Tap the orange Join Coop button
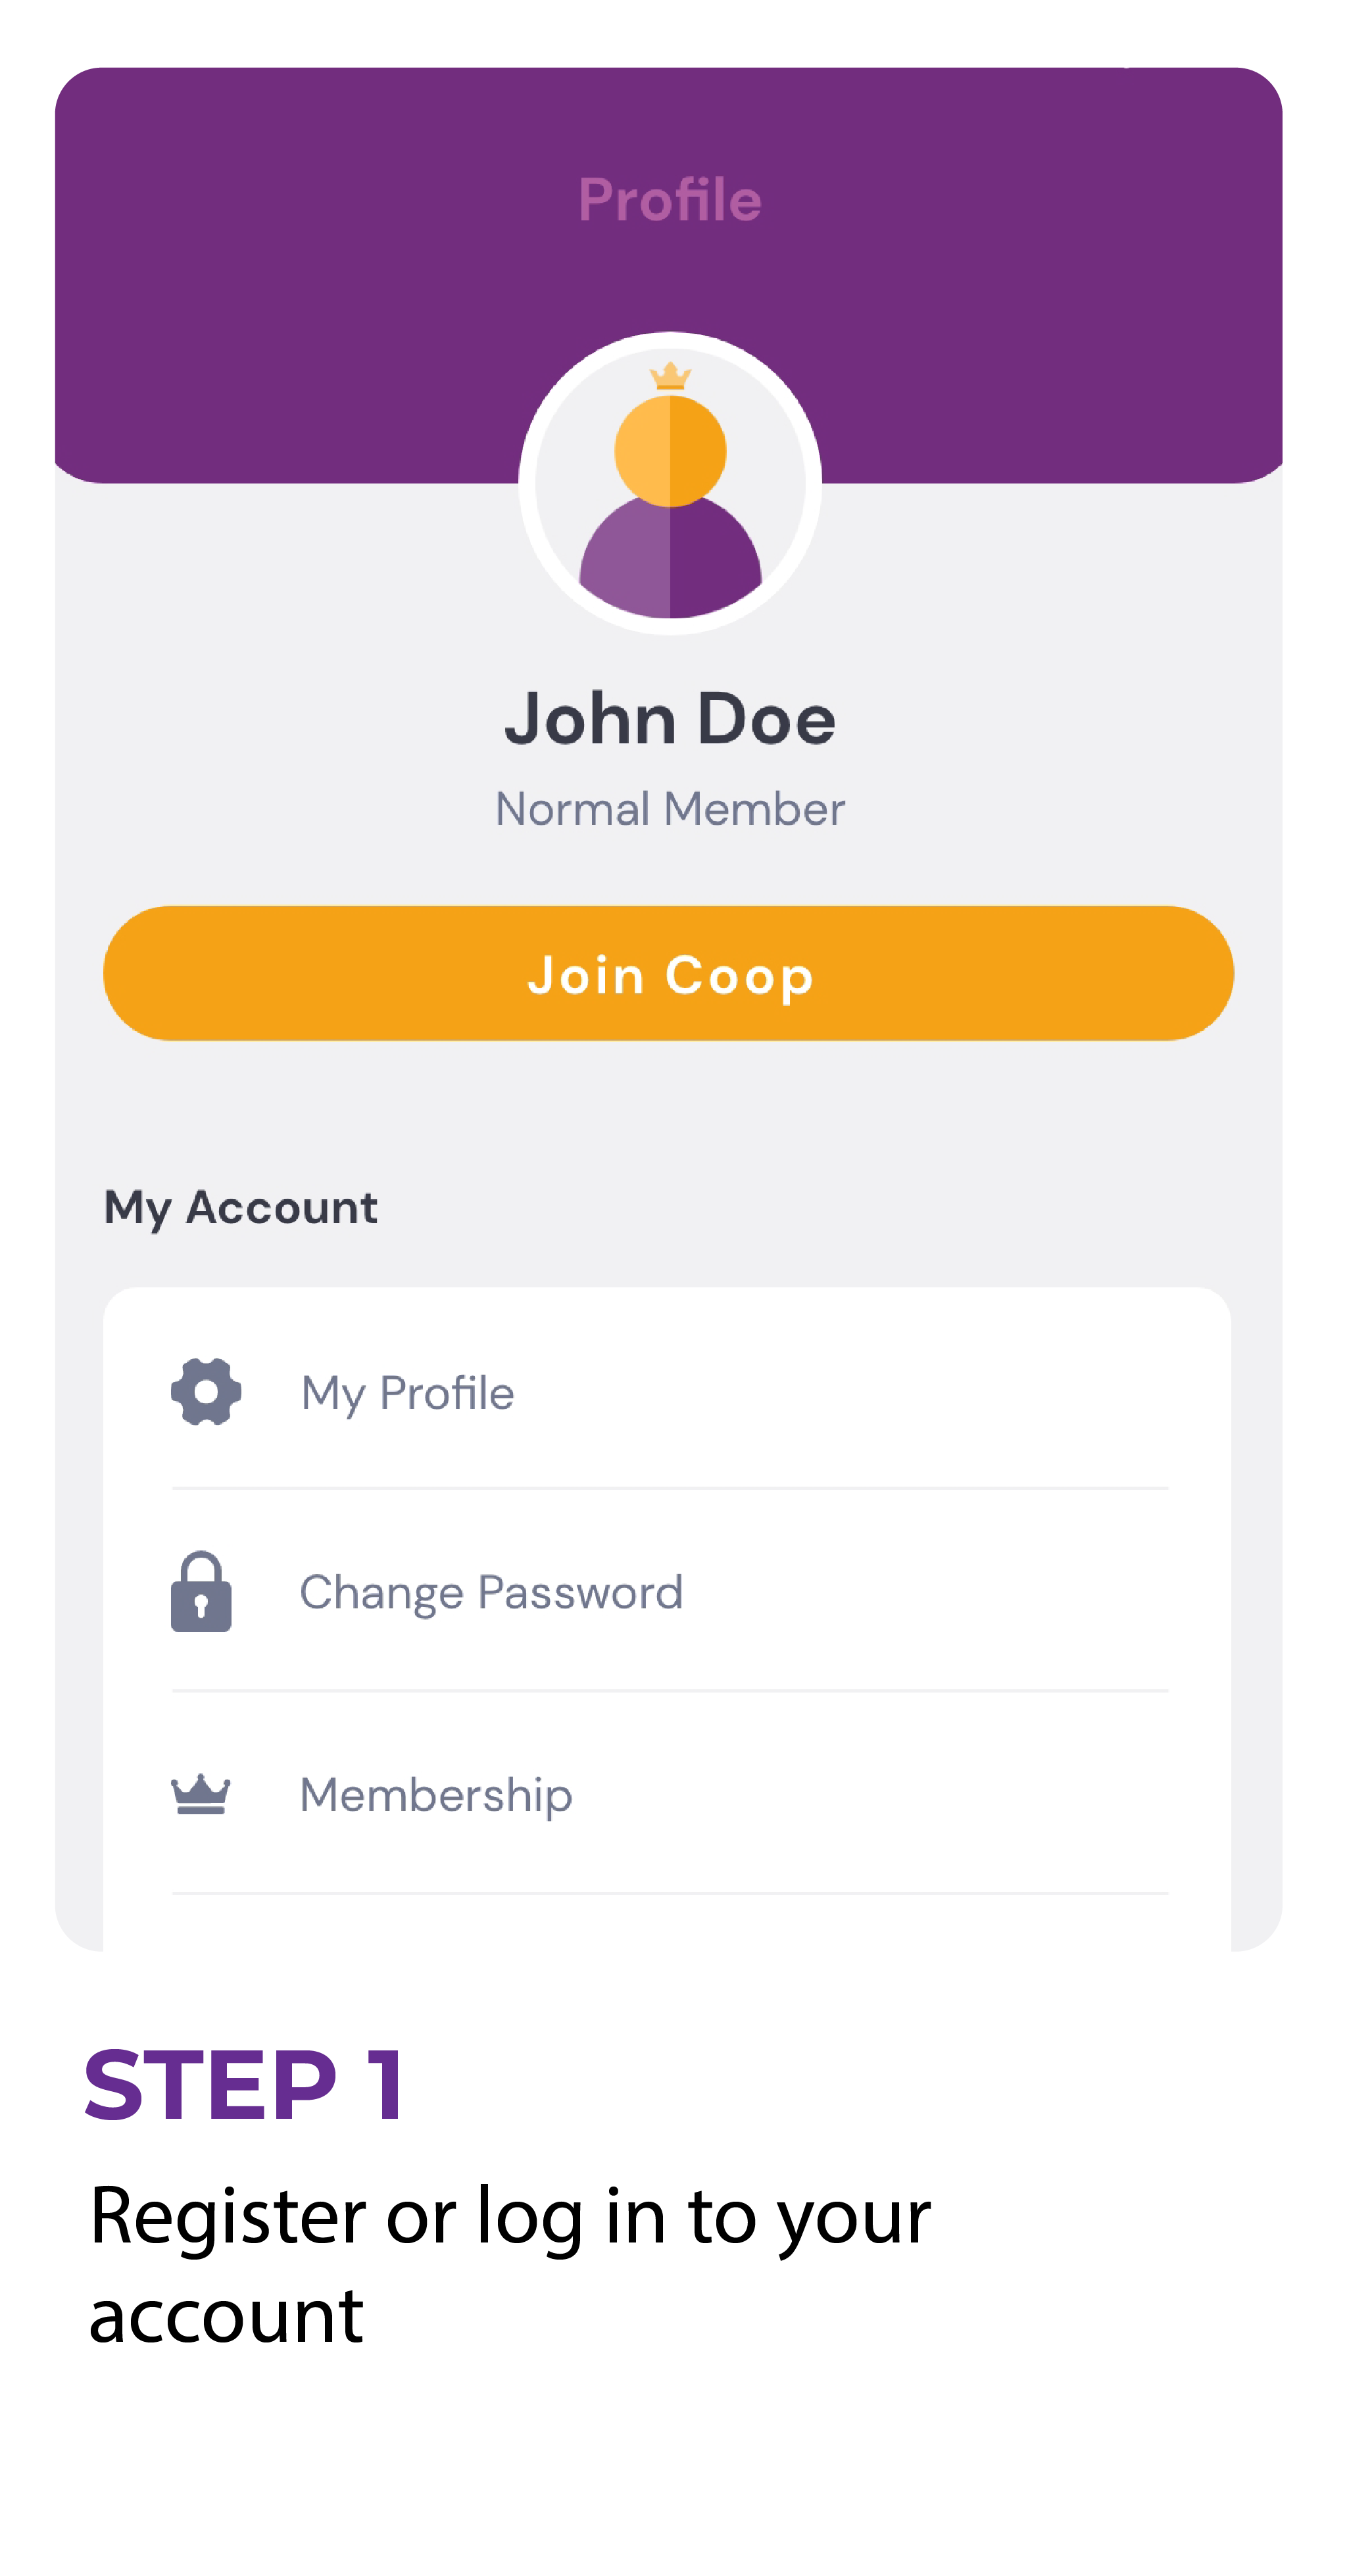 click(669, 973)
